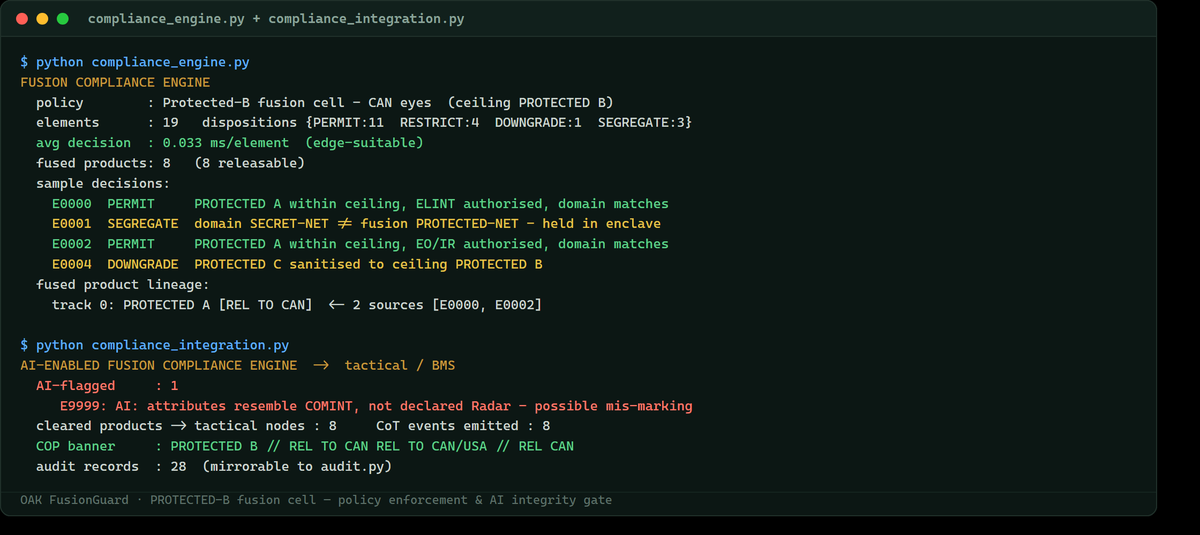Click the second command python compliance_integration.py
The height and width of the screenshot is (535, 1200).
tap(155, 345)
